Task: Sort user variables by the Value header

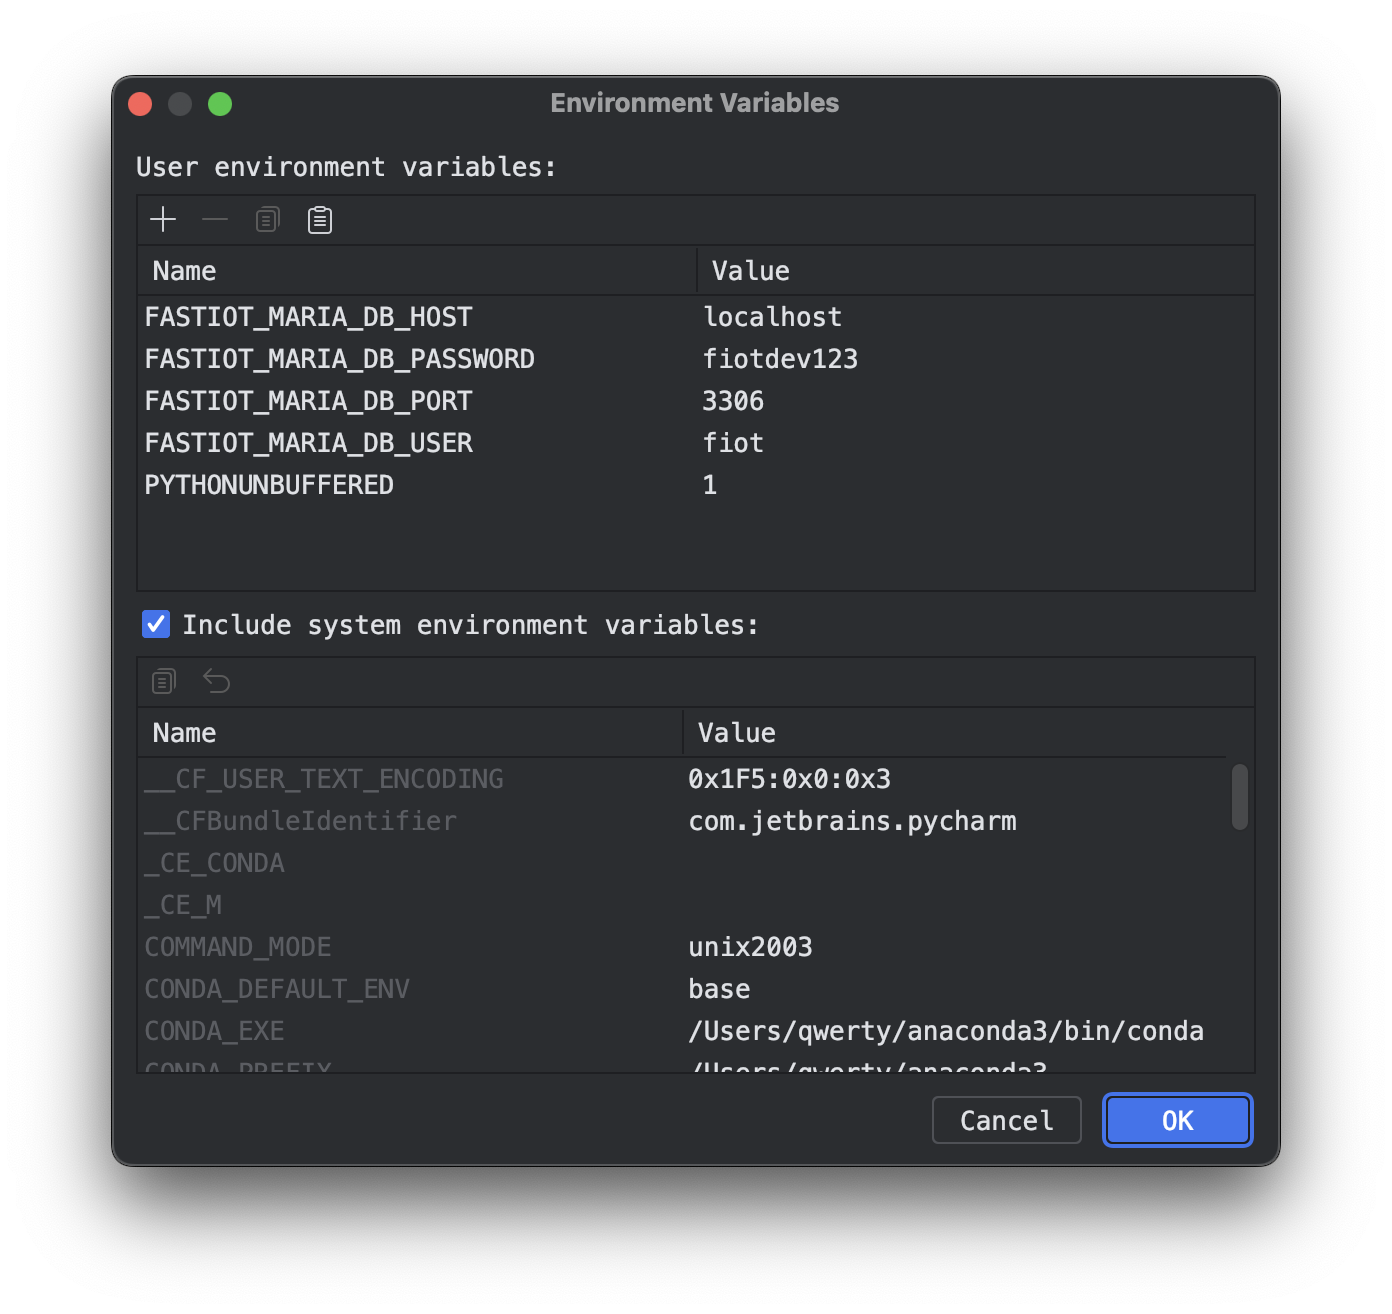Action: tap(976, 271)
